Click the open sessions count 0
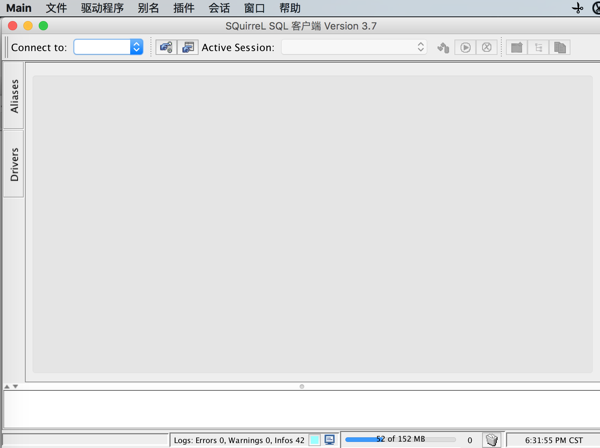The height and width of the screenshot is (448, 600). point(470,440)
